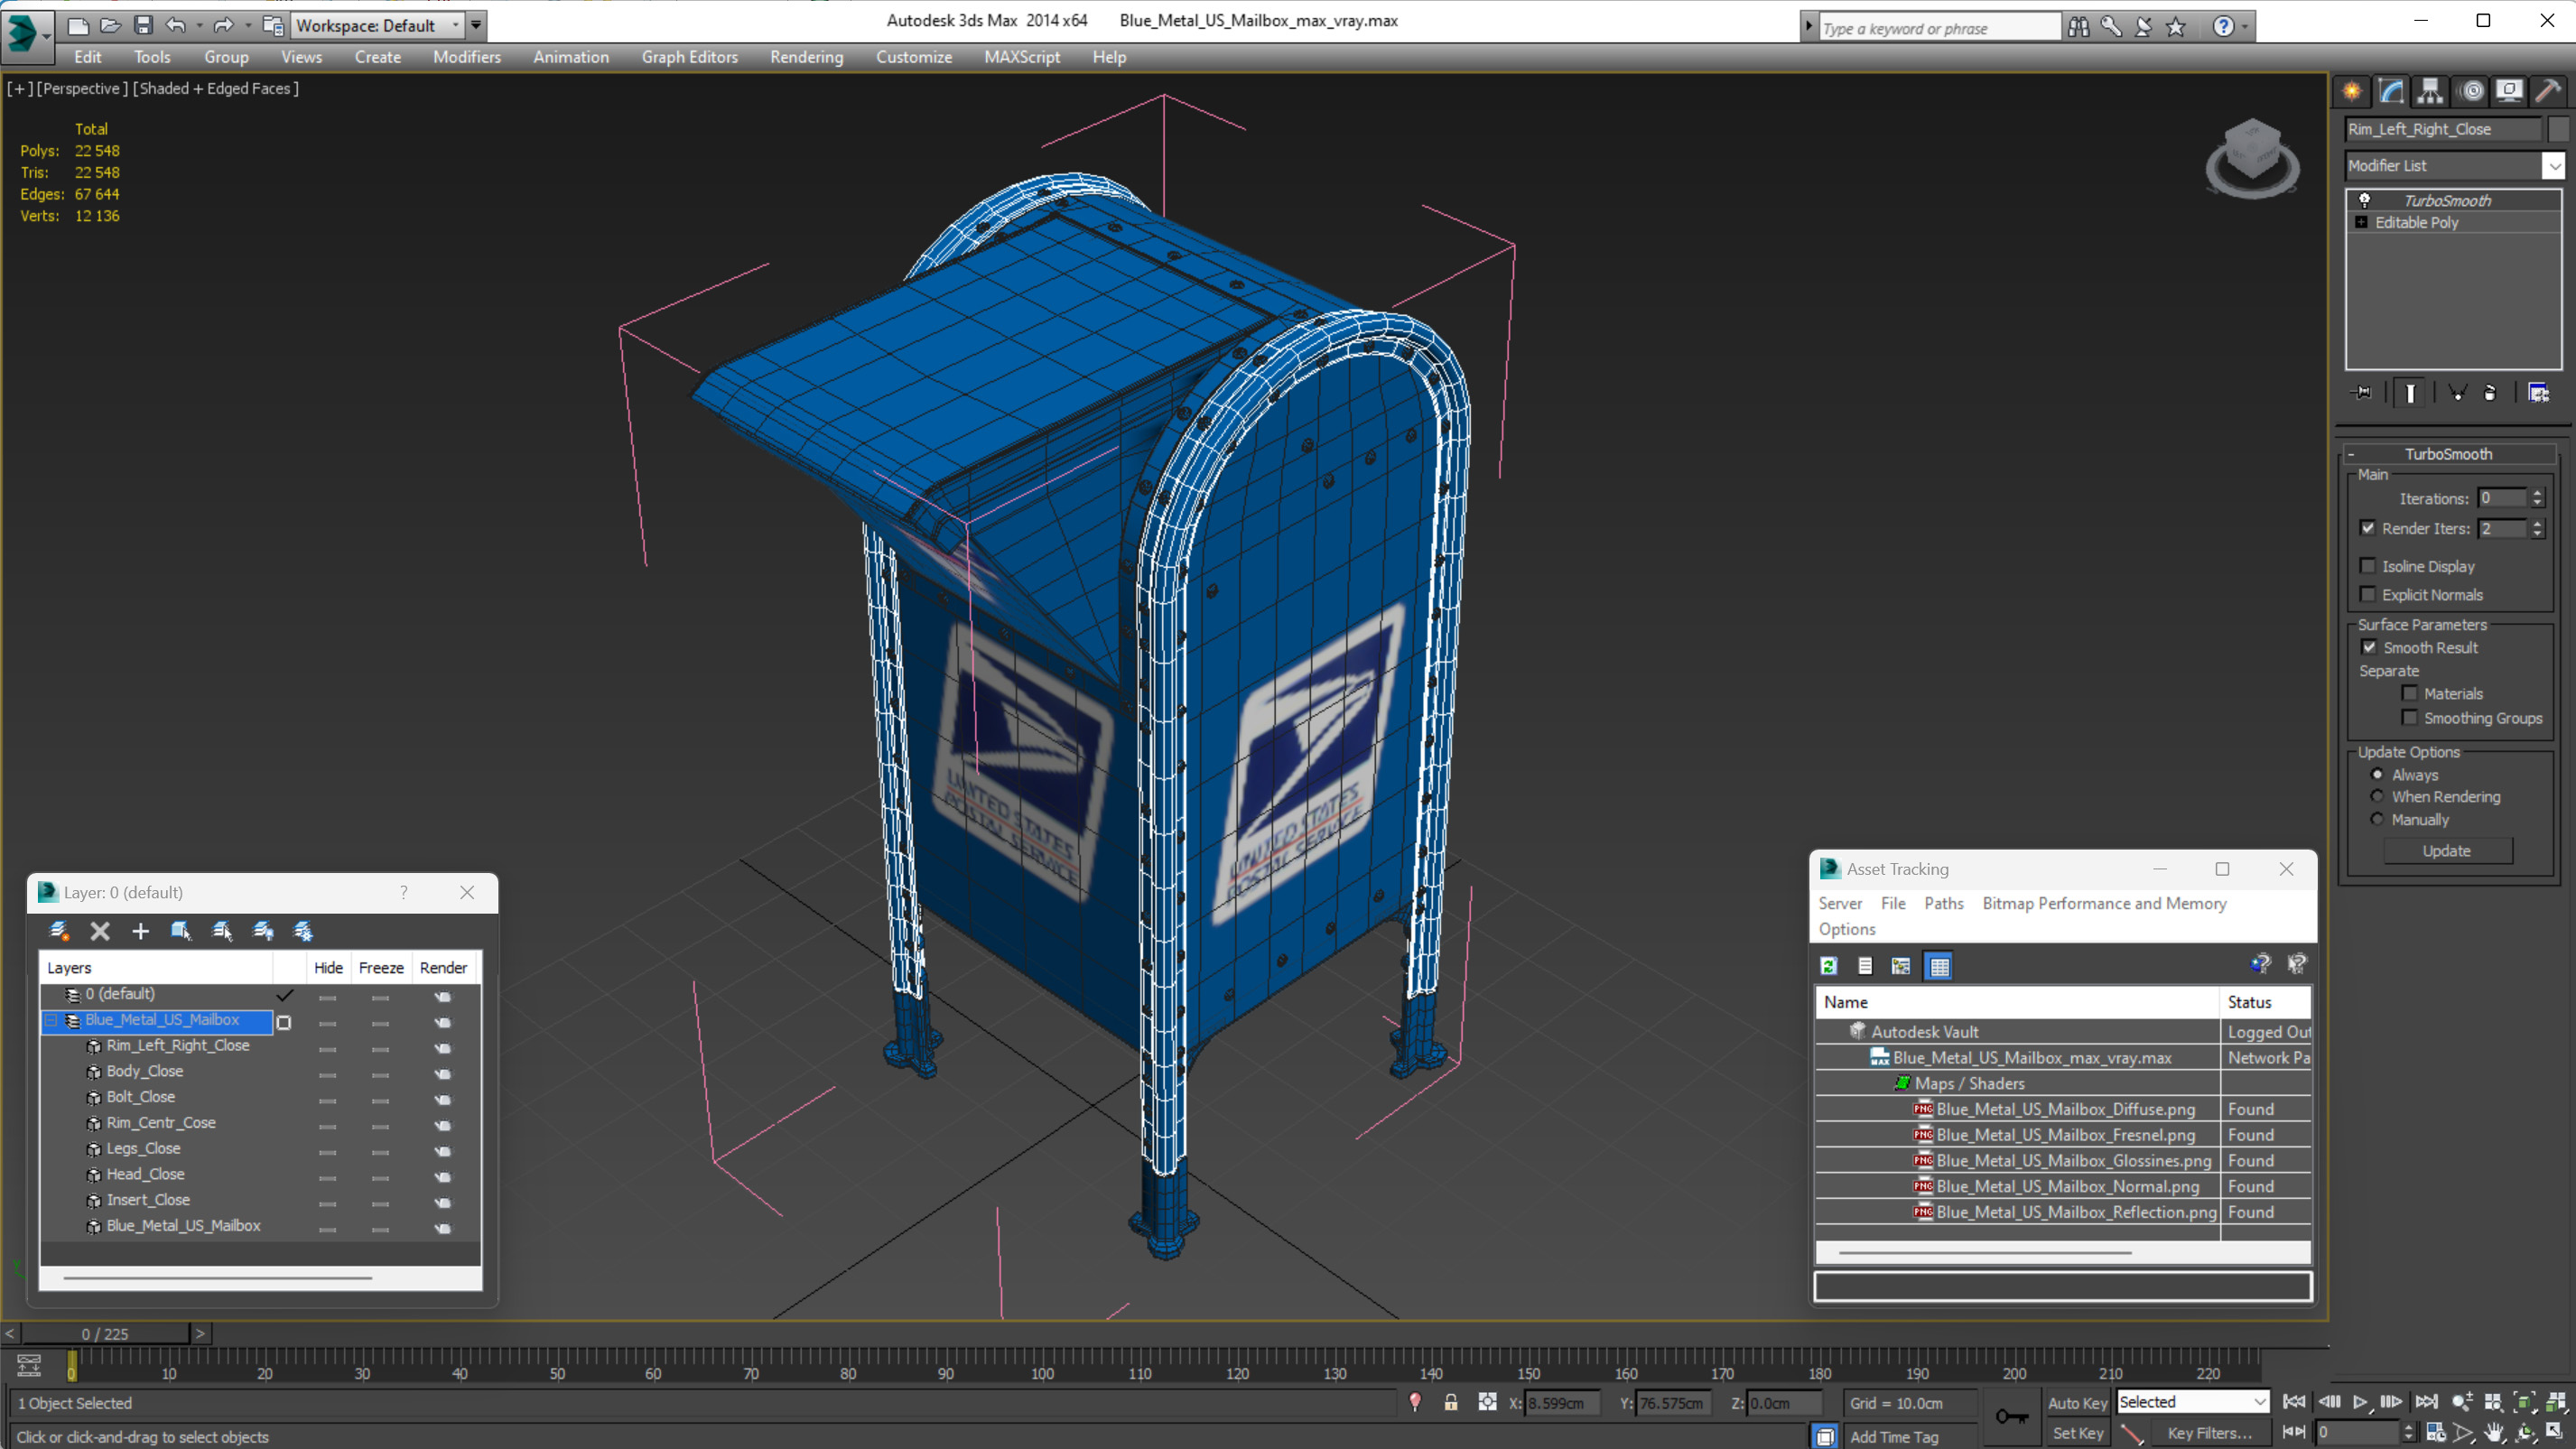
Task: Click the Open File icon in quick toolbar
Action: tap(110, 25)
